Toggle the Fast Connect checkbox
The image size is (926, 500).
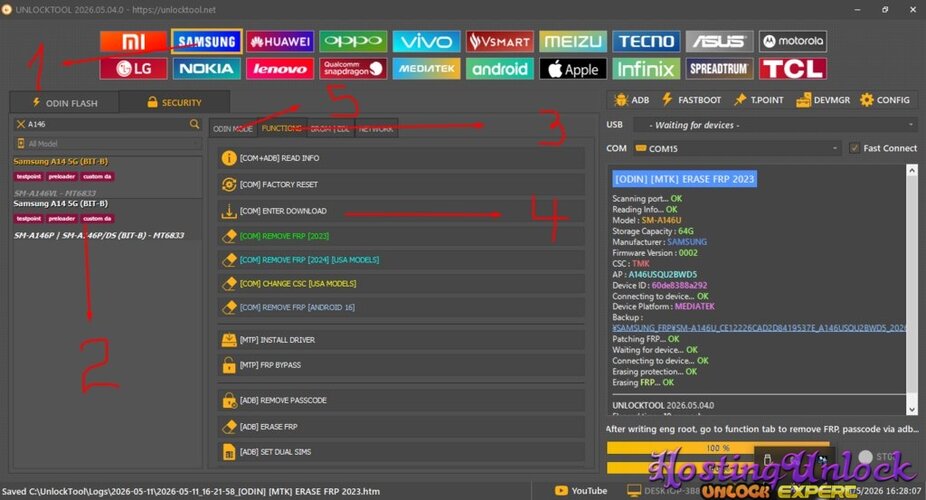pyautogui.click(x=854, y=148)
